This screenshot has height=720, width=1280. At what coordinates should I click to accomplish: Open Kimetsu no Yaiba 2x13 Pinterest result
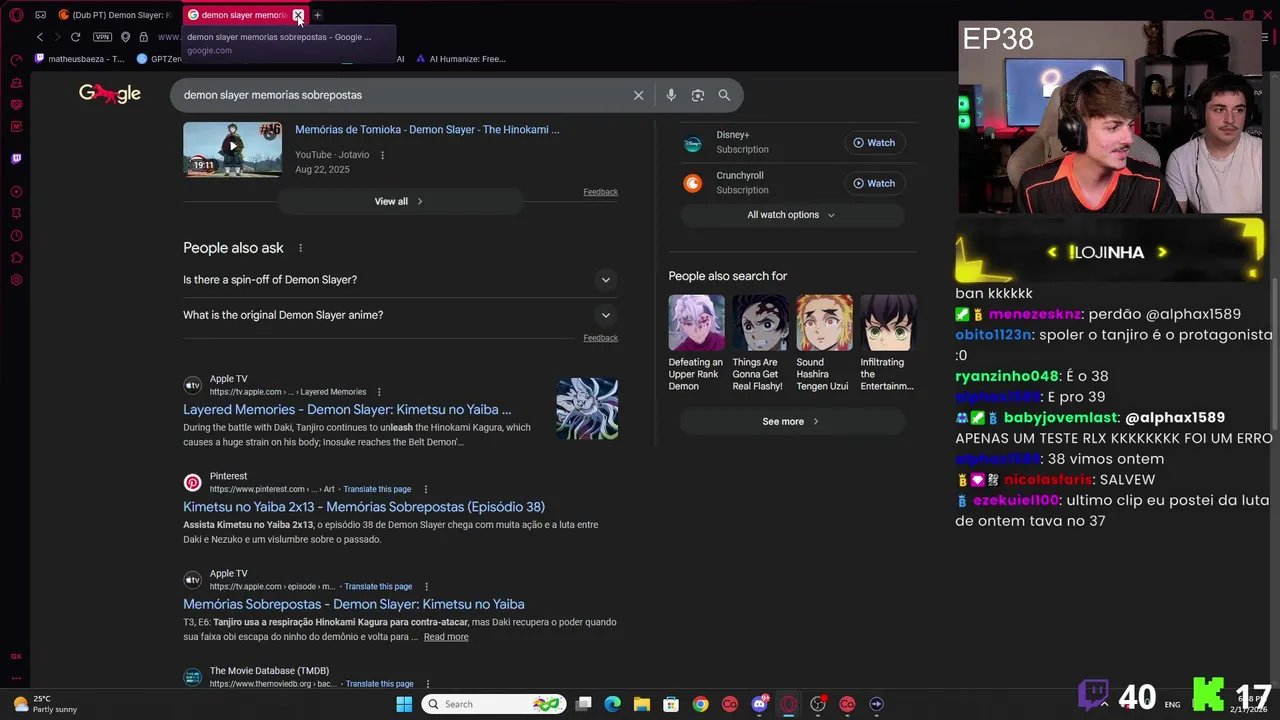pos(364,507)
